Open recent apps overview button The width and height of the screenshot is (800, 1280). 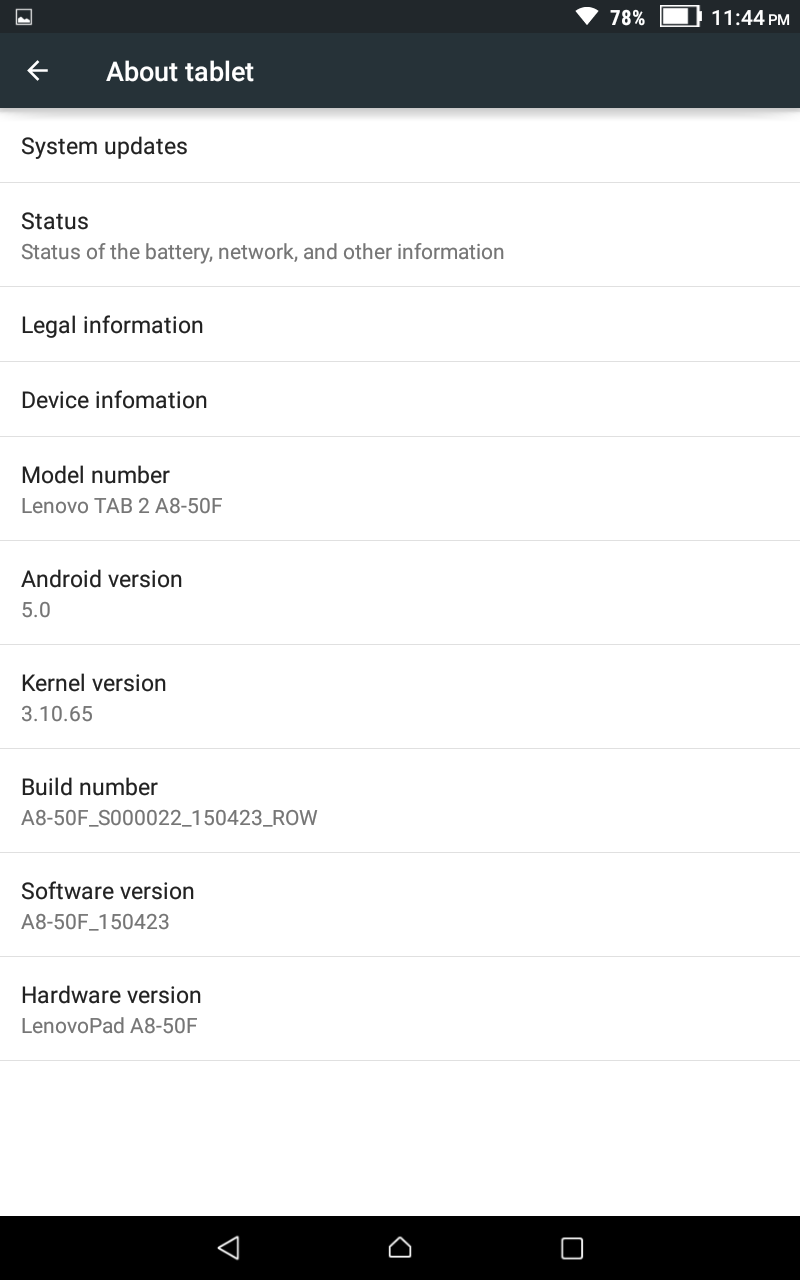click(572, 1247)
